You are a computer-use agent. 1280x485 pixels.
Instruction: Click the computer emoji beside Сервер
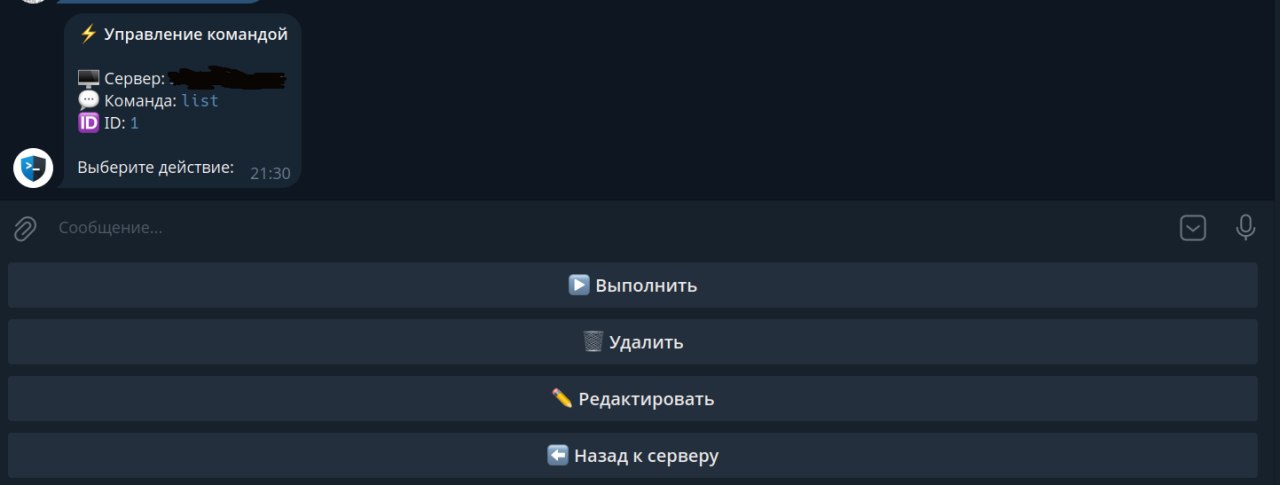[88, 78]
